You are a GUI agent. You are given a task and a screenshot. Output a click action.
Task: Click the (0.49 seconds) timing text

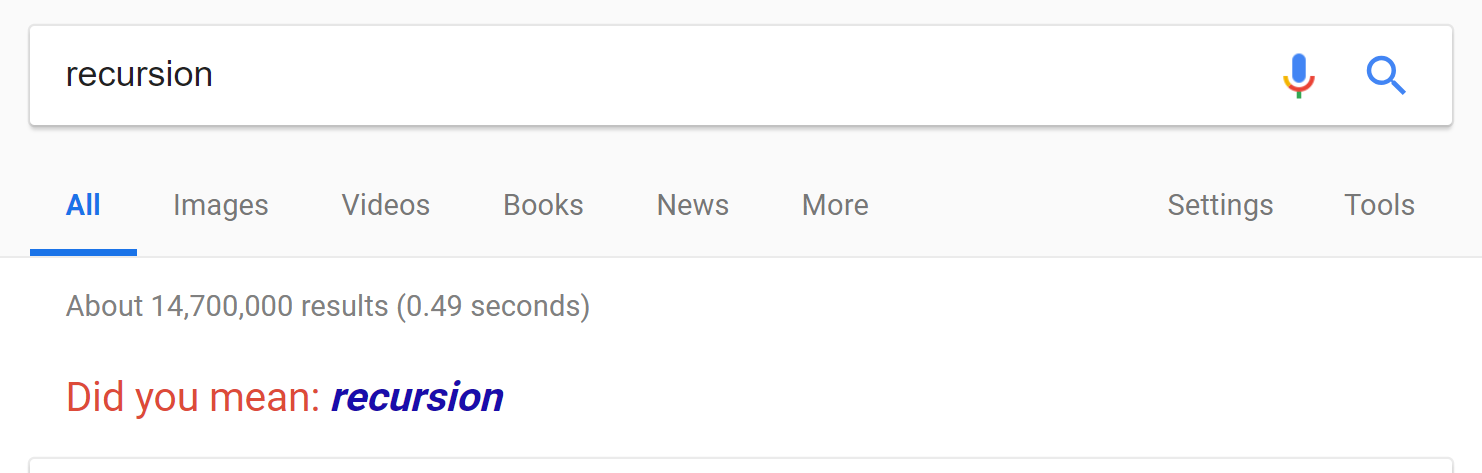coord(492,306)
